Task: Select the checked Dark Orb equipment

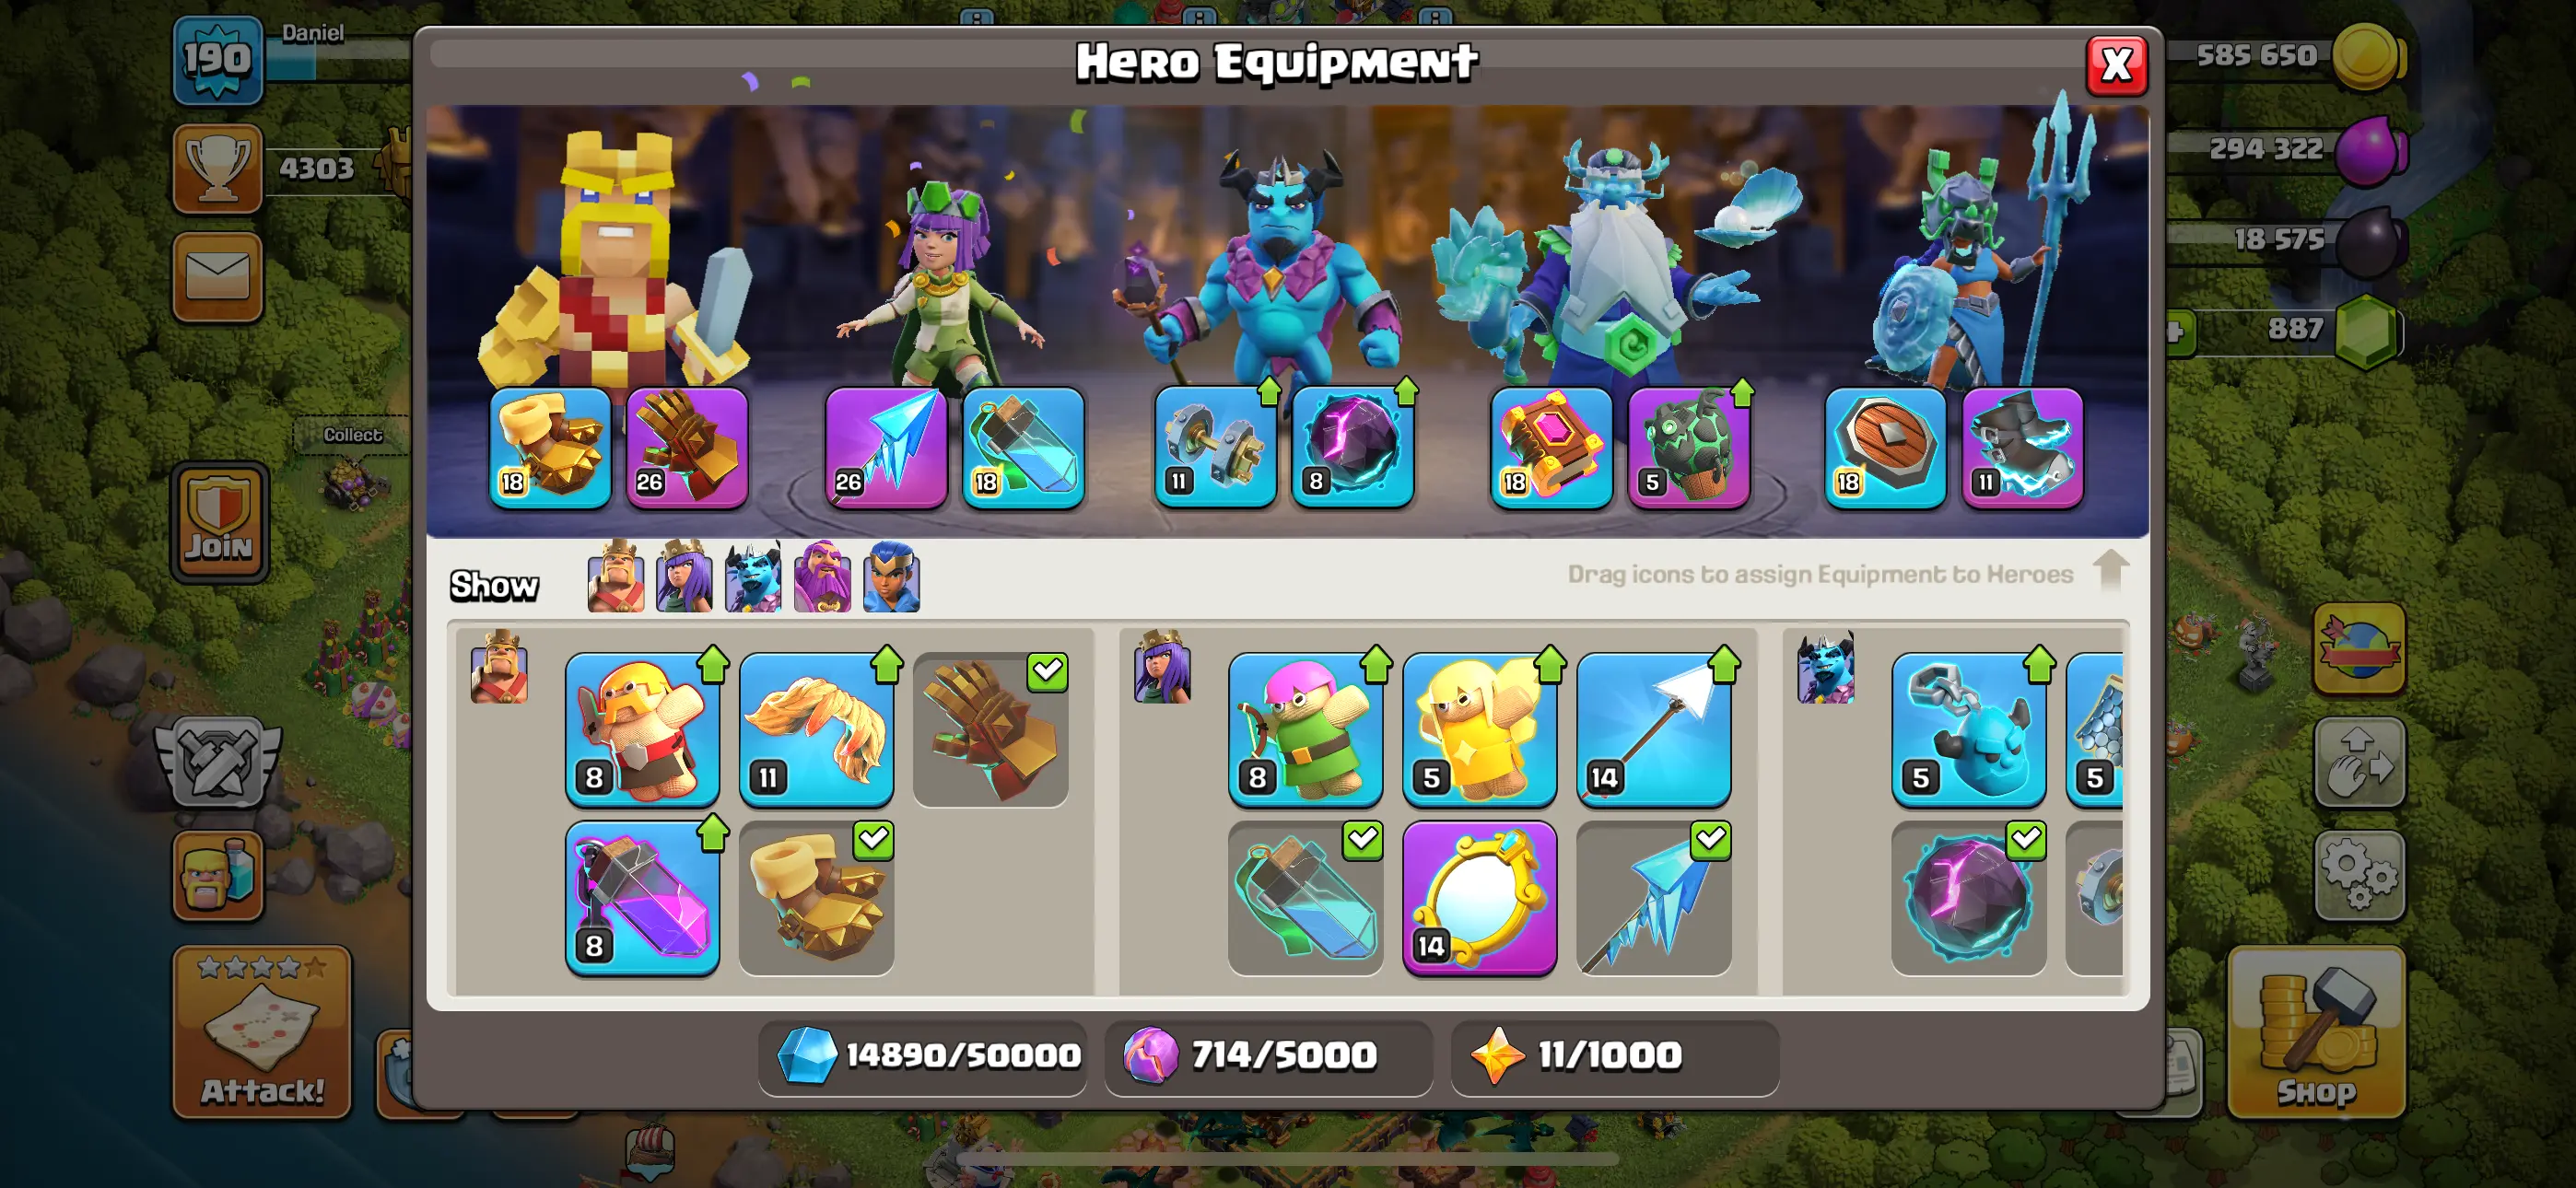Action: click(1969, 898)
